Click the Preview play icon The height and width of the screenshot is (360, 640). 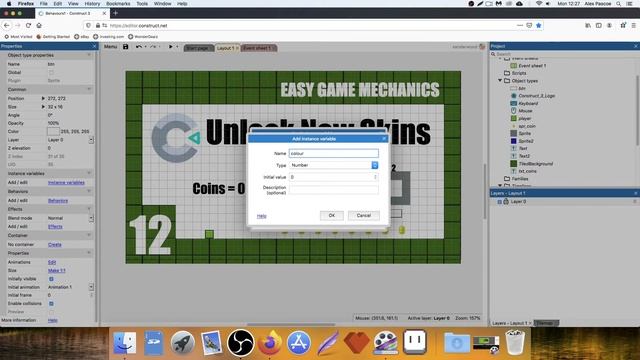171,47
